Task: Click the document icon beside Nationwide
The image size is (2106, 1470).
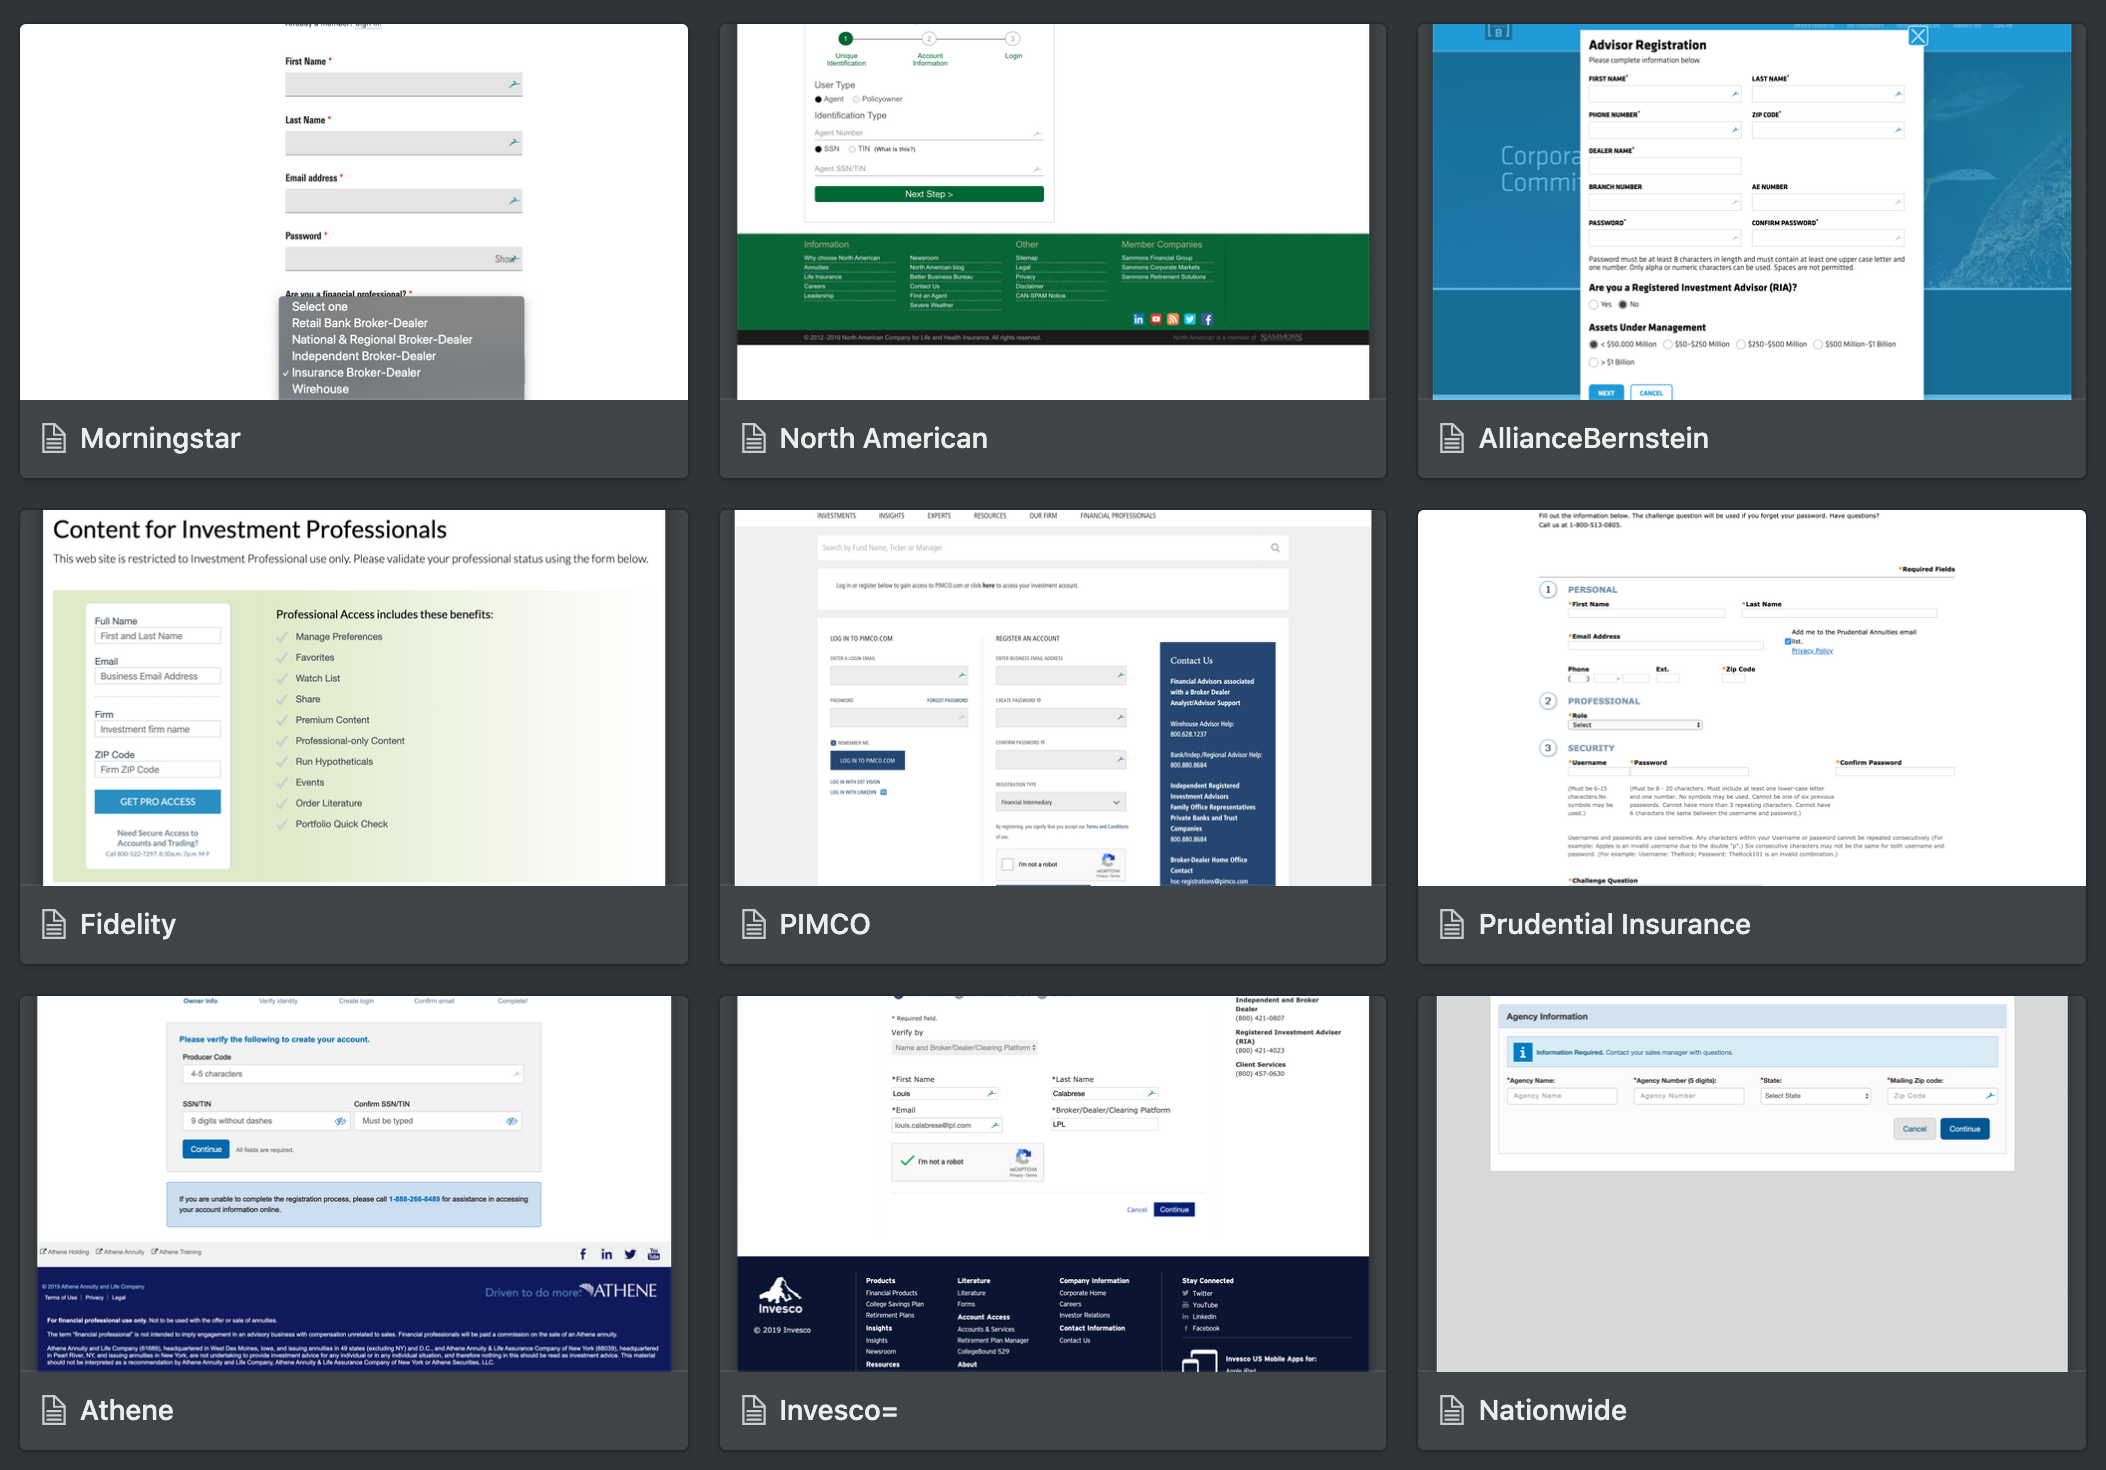Action: coord(1452,1410)
